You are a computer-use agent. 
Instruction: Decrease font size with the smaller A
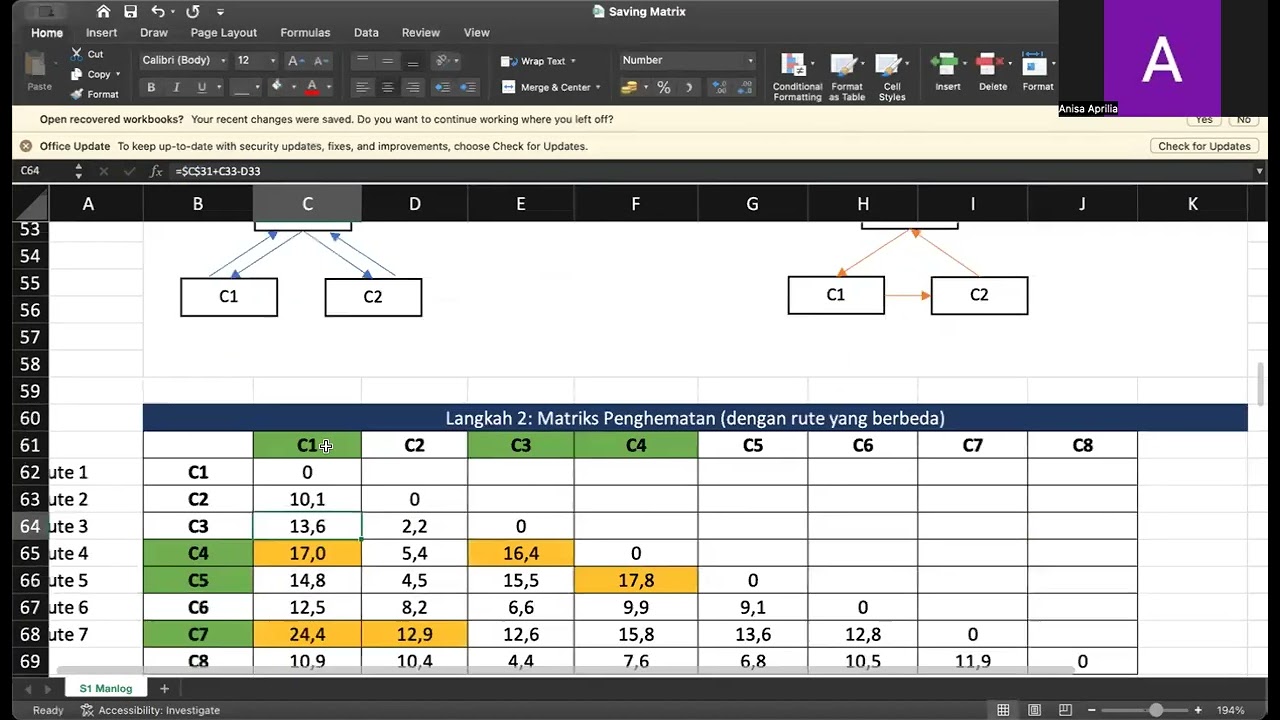click(x=321, y=61)
